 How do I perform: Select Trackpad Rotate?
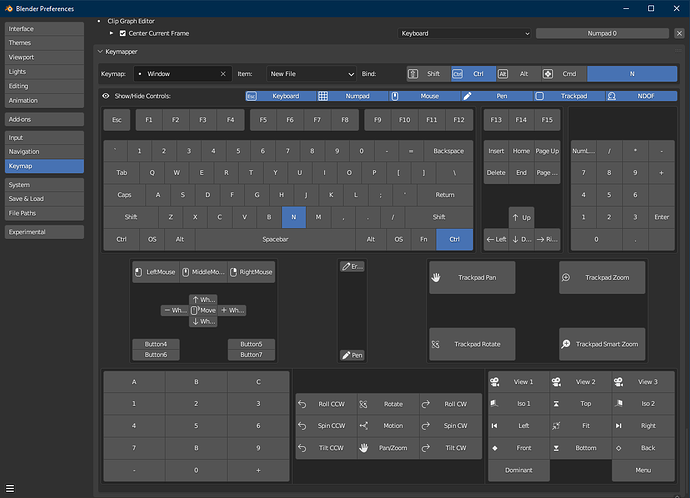(472, 344)
